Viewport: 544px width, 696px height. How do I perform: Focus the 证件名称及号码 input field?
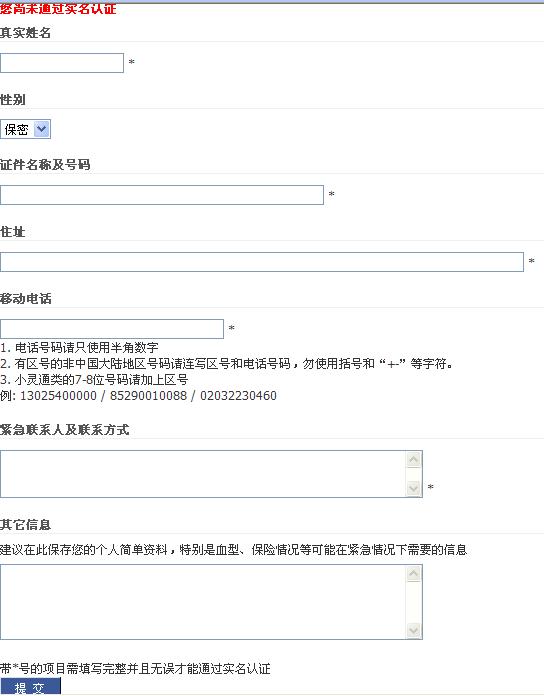coord(162,195)
